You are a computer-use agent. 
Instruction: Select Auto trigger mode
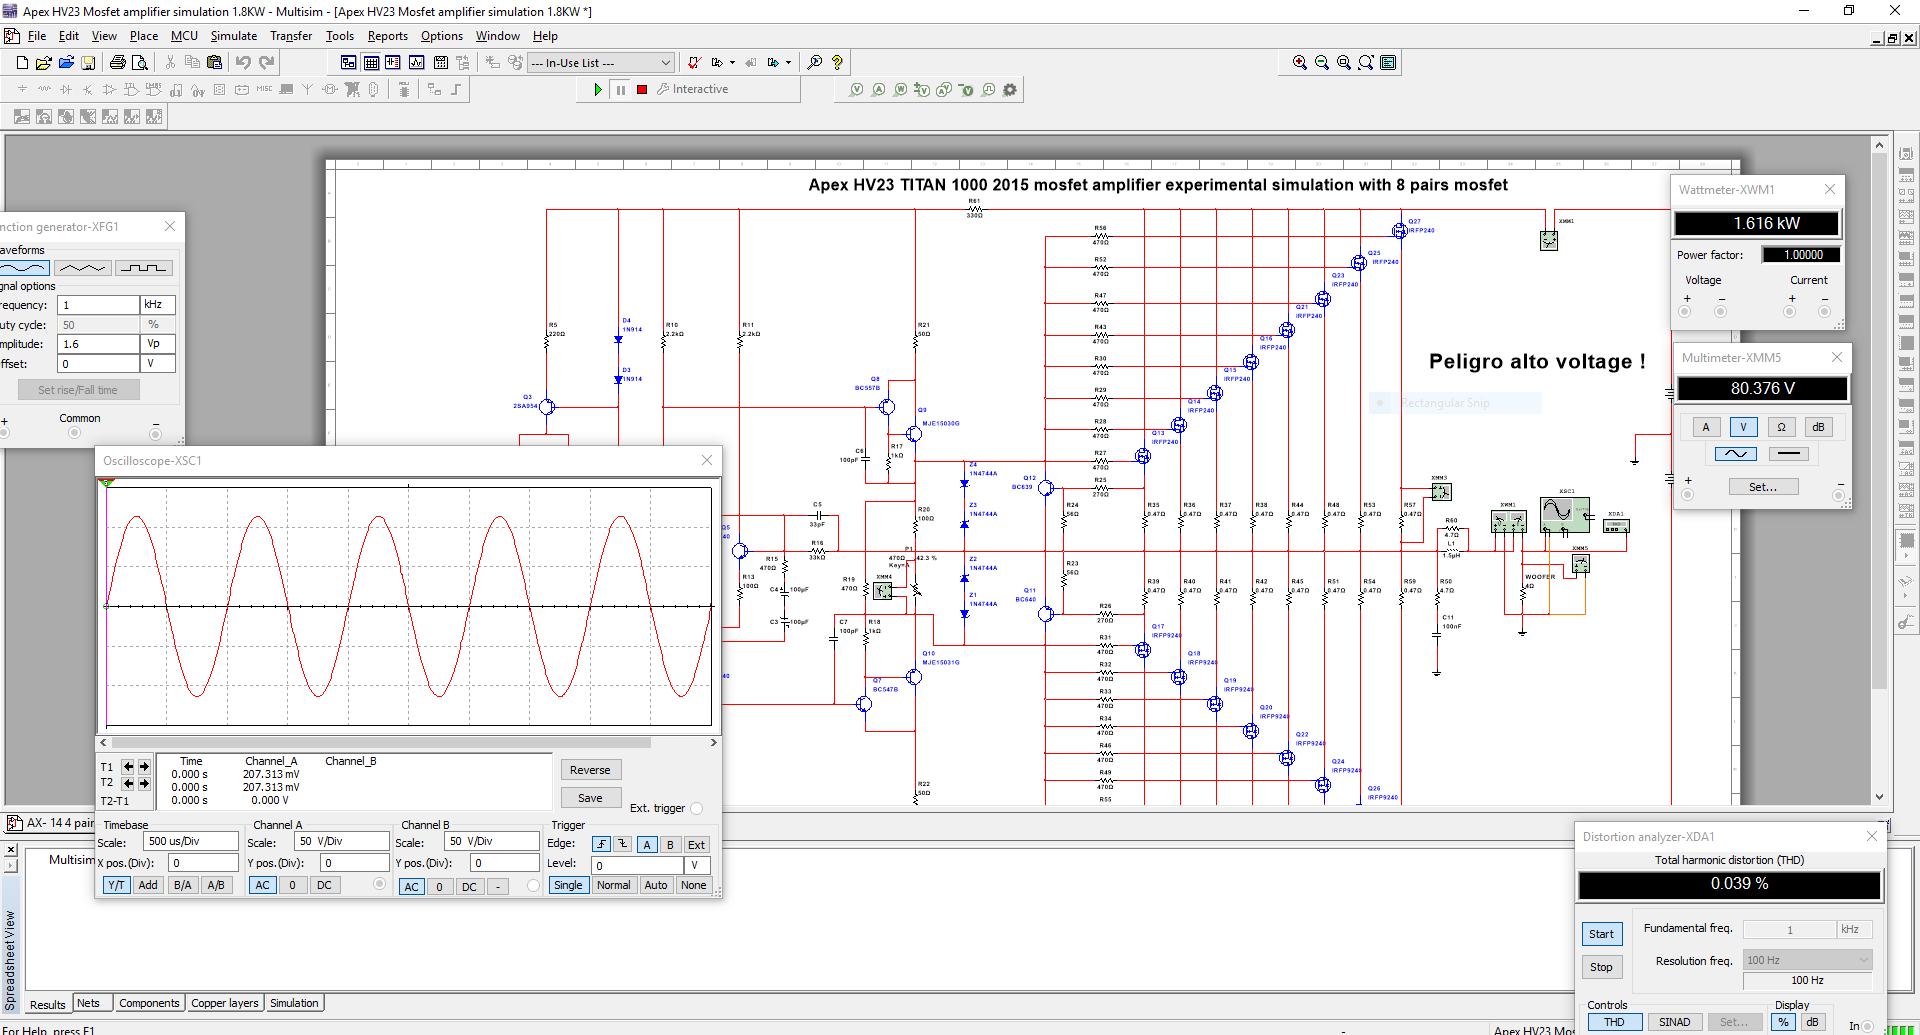[656, 885]
